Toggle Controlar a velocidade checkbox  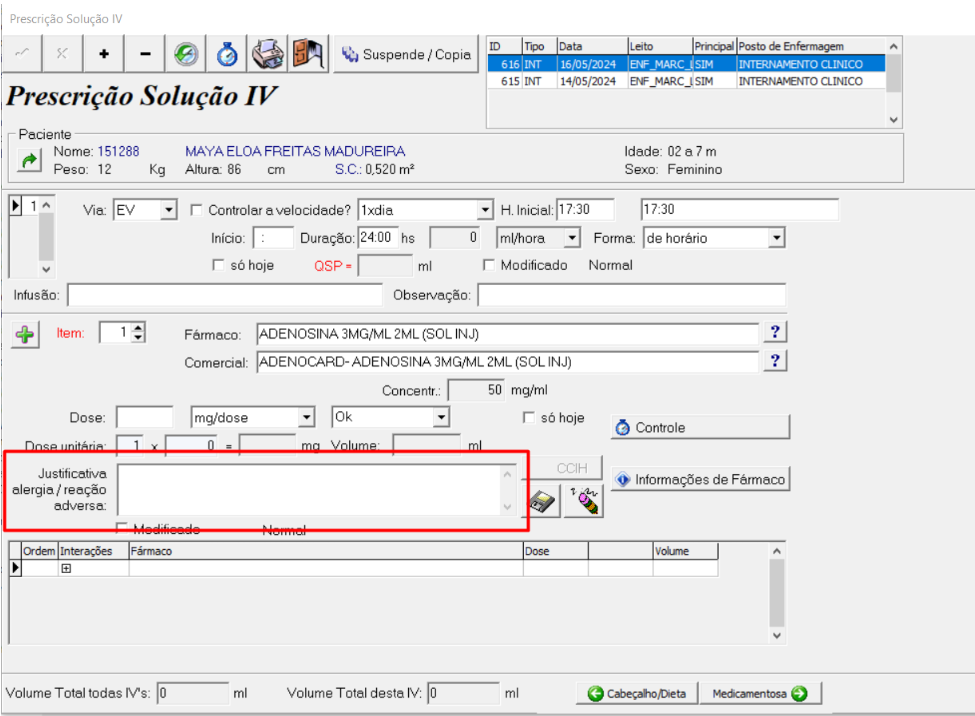(196, 210)
